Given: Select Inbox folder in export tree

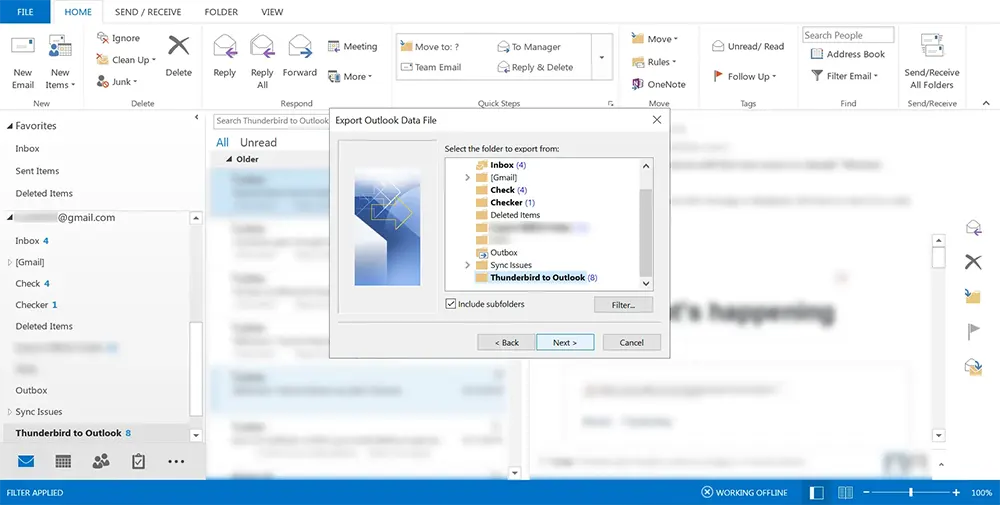Looking at the screenshot, I should 501,165.
